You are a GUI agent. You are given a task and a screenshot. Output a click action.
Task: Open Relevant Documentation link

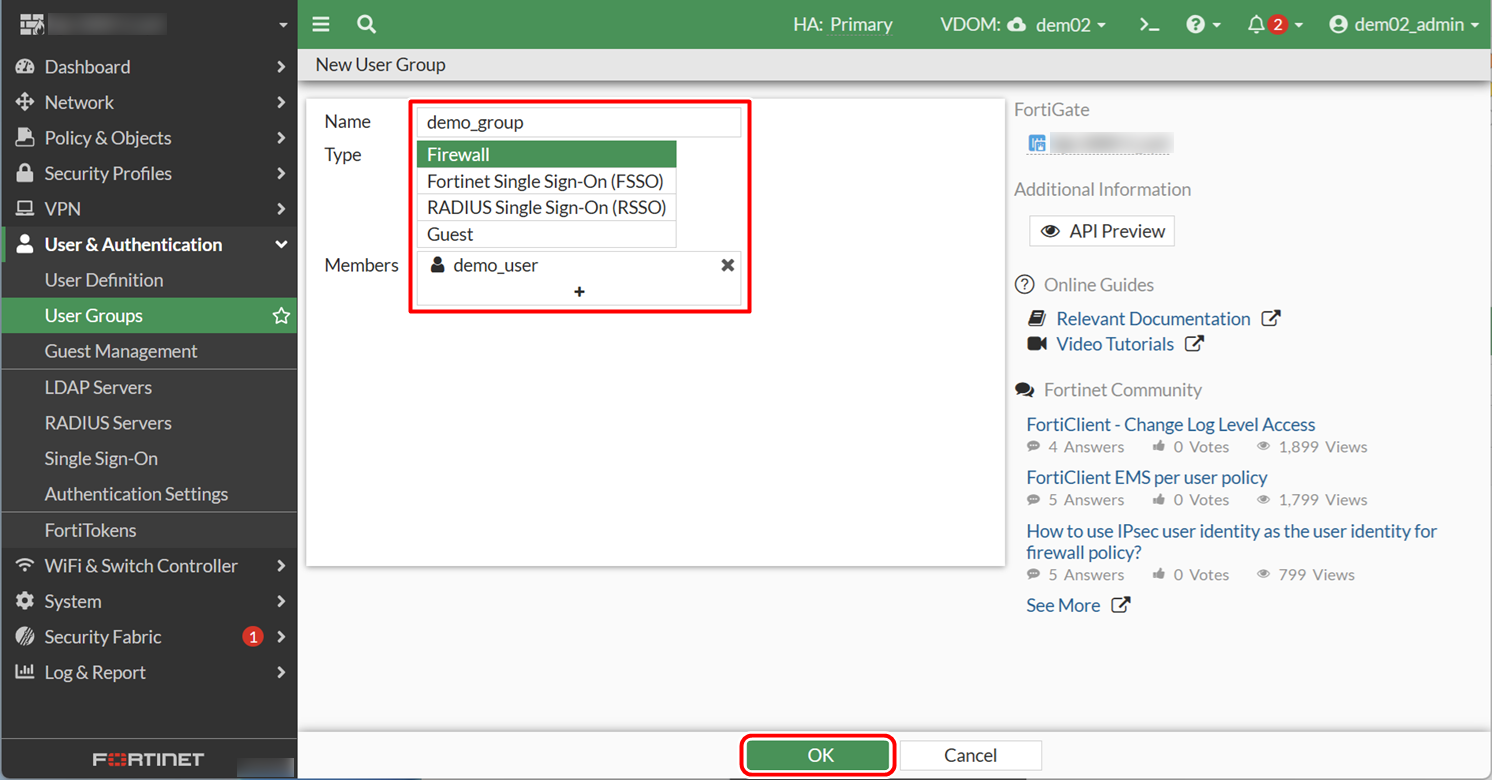[x=1153, y=319]
